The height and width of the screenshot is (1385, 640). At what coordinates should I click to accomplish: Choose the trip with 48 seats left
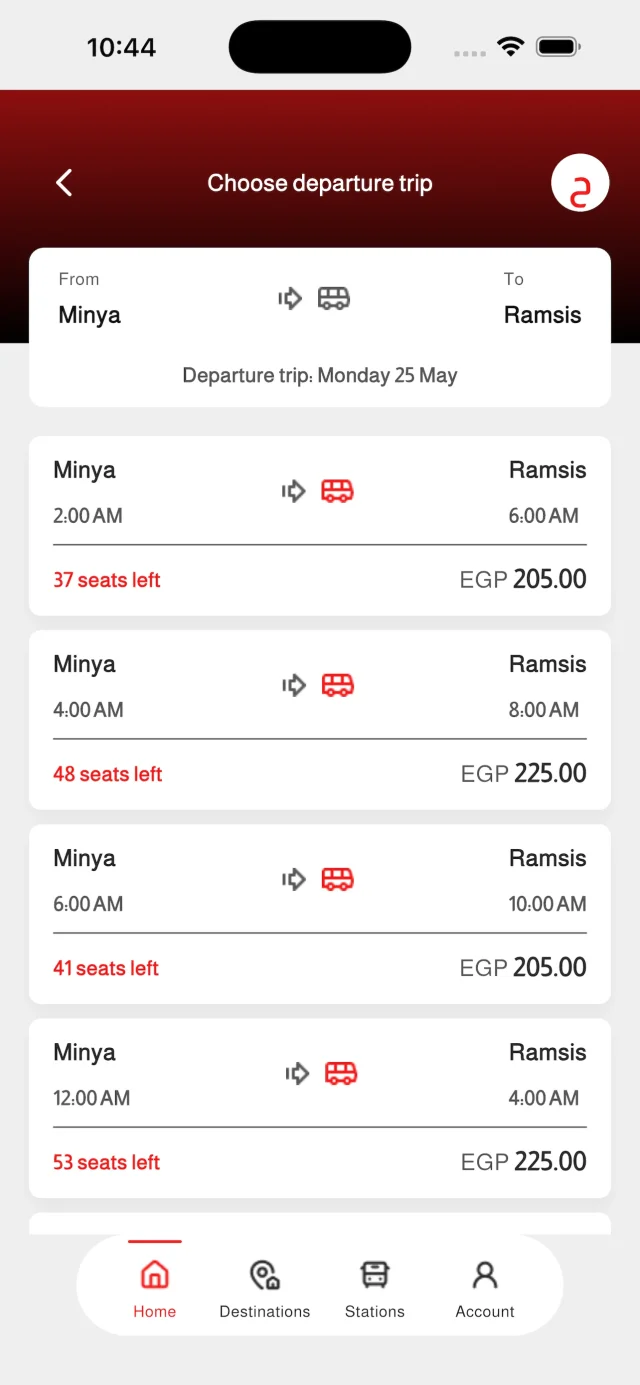coord(320,720)
